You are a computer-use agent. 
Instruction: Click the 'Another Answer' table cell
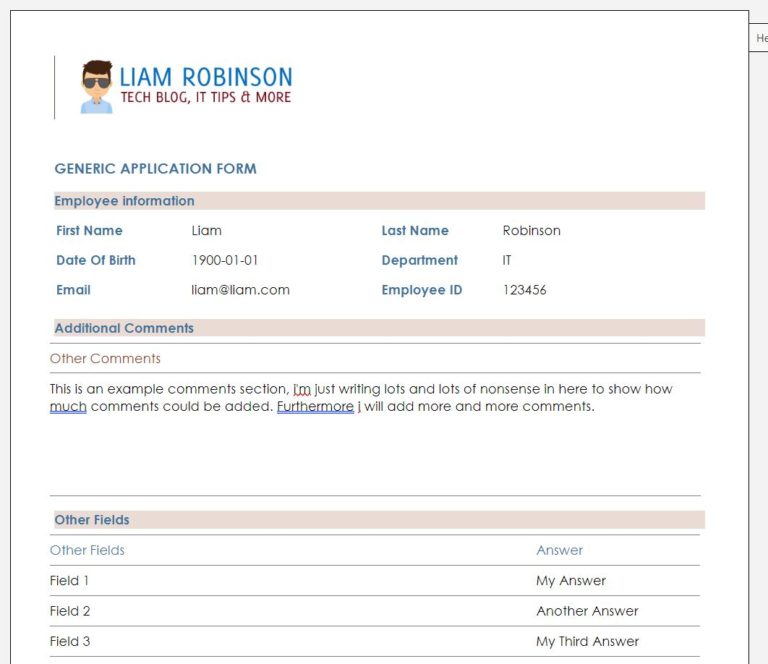pos(587,611)
